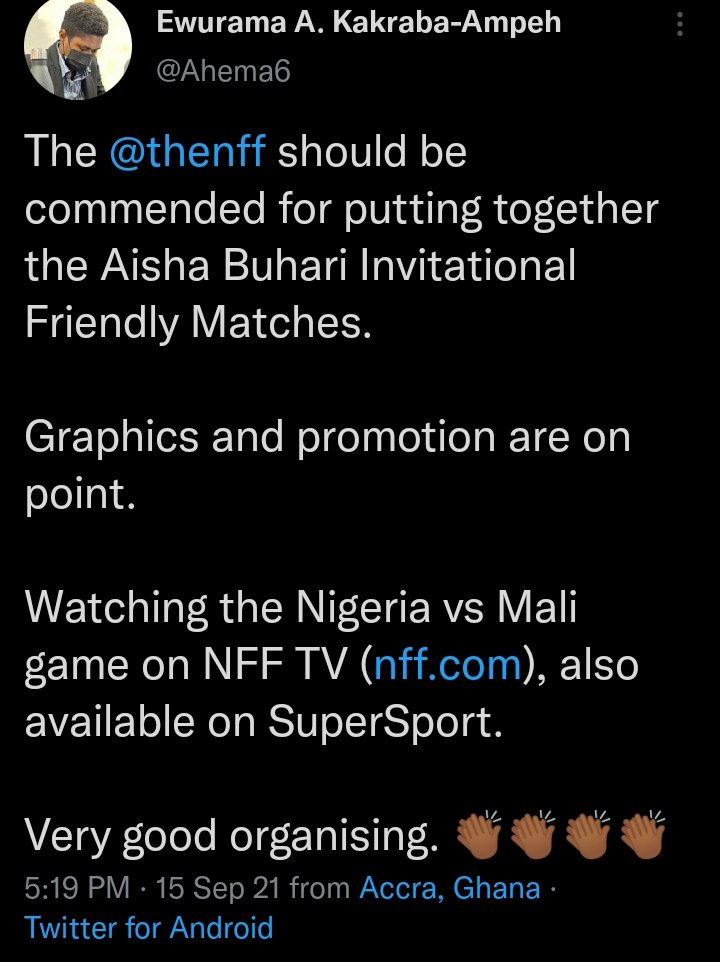Open Ewurama A. Kakraba-Ampeh's profile name

pos(359,25)
